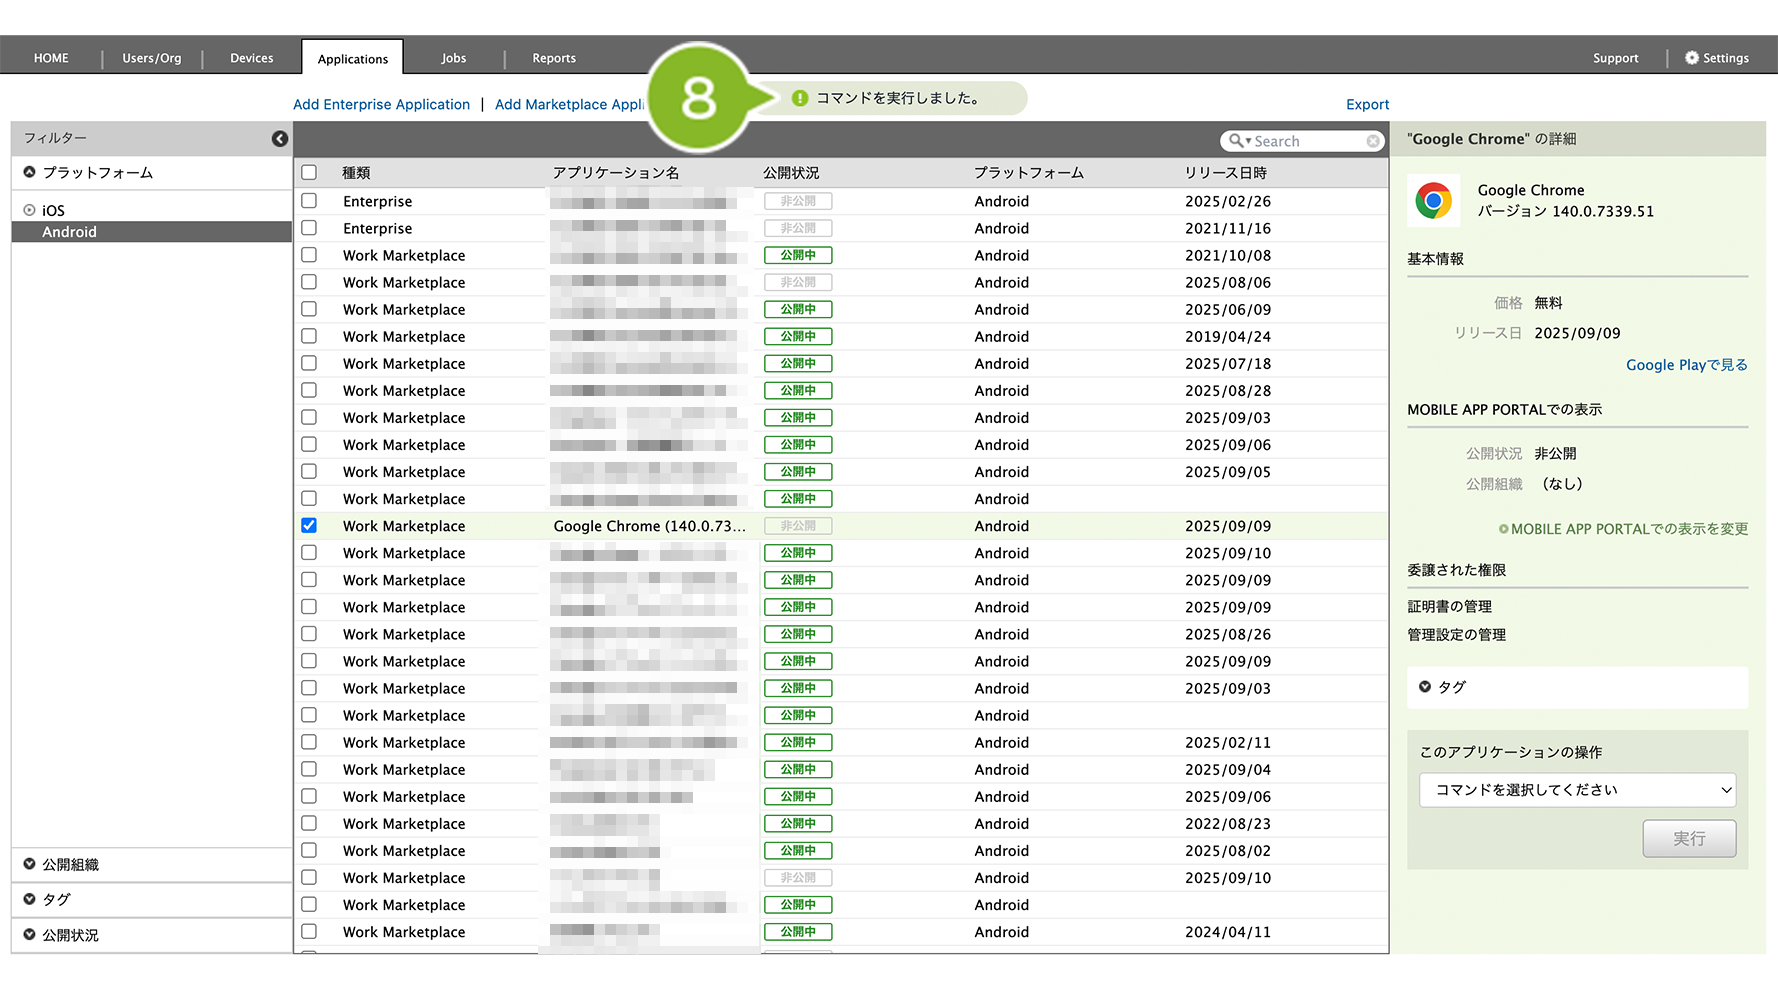Click the Google Chrome app icon
Image resolution: width=1778 pixels, height=1000 pixels.
[1433, 201]
